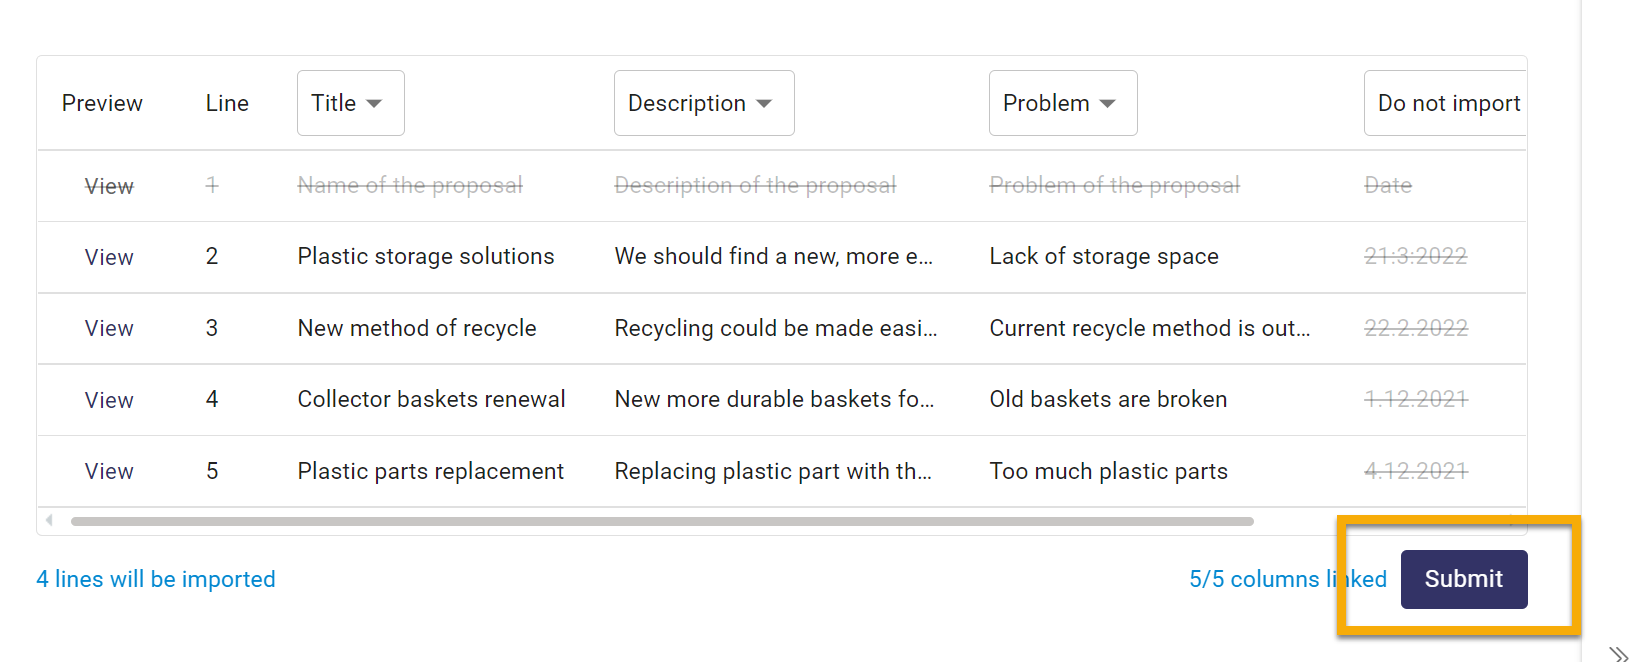Image resolution: width=1632 pixels, height=662 pixels.
Task: Select 'New method of recycle' title cell
Action: 417,328
